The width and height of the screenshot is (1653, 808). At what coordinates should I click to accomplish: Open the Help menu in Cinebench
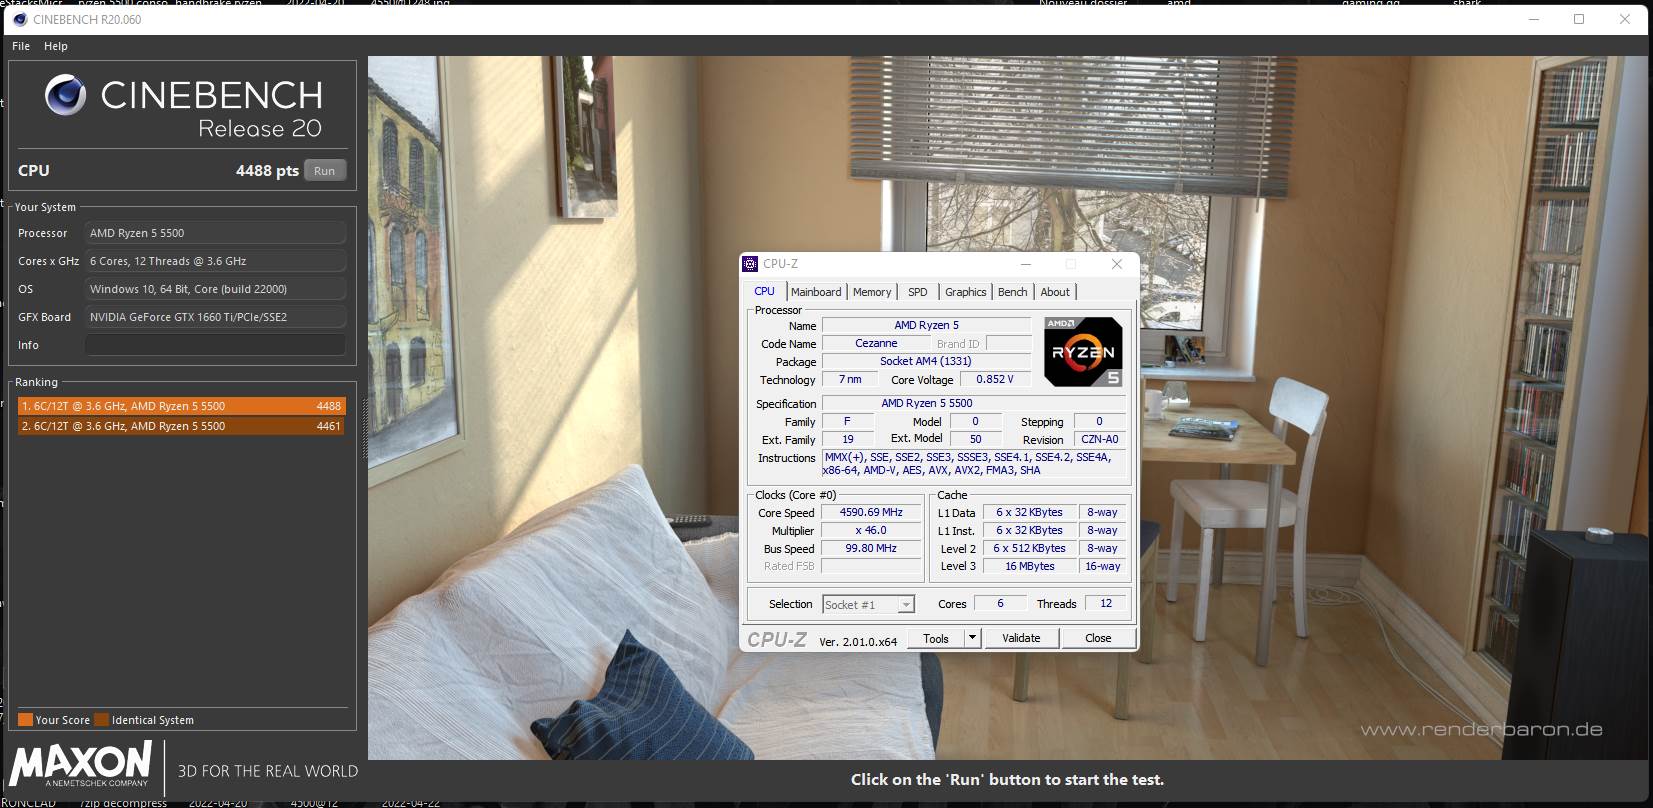(x=56, y=46)
